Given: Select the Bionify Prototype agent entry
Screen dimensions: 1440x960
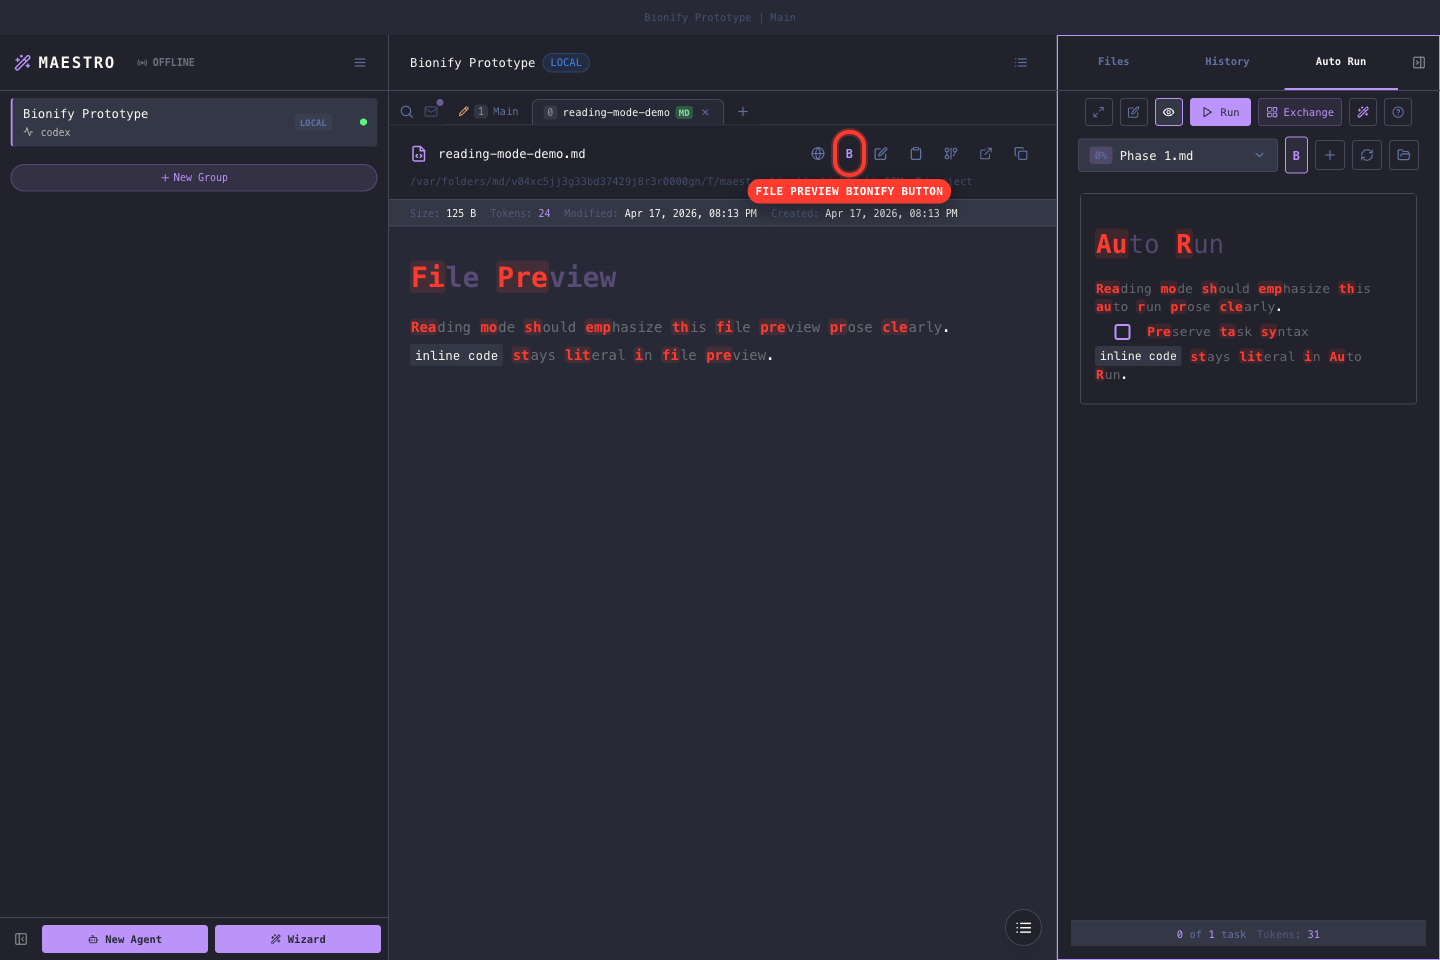Looking at the screenshot, I should [x=194, y=122].
